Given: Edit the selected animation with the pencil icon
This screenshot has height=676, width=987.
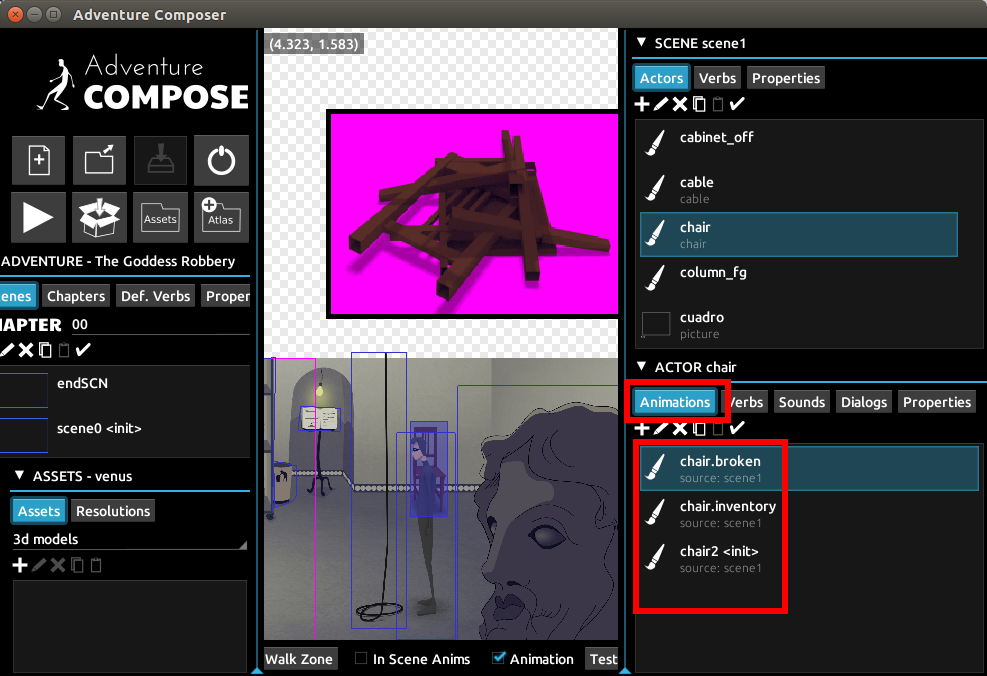Looking at the screenshot, I should pyautogui.click(x=660, y=429).
